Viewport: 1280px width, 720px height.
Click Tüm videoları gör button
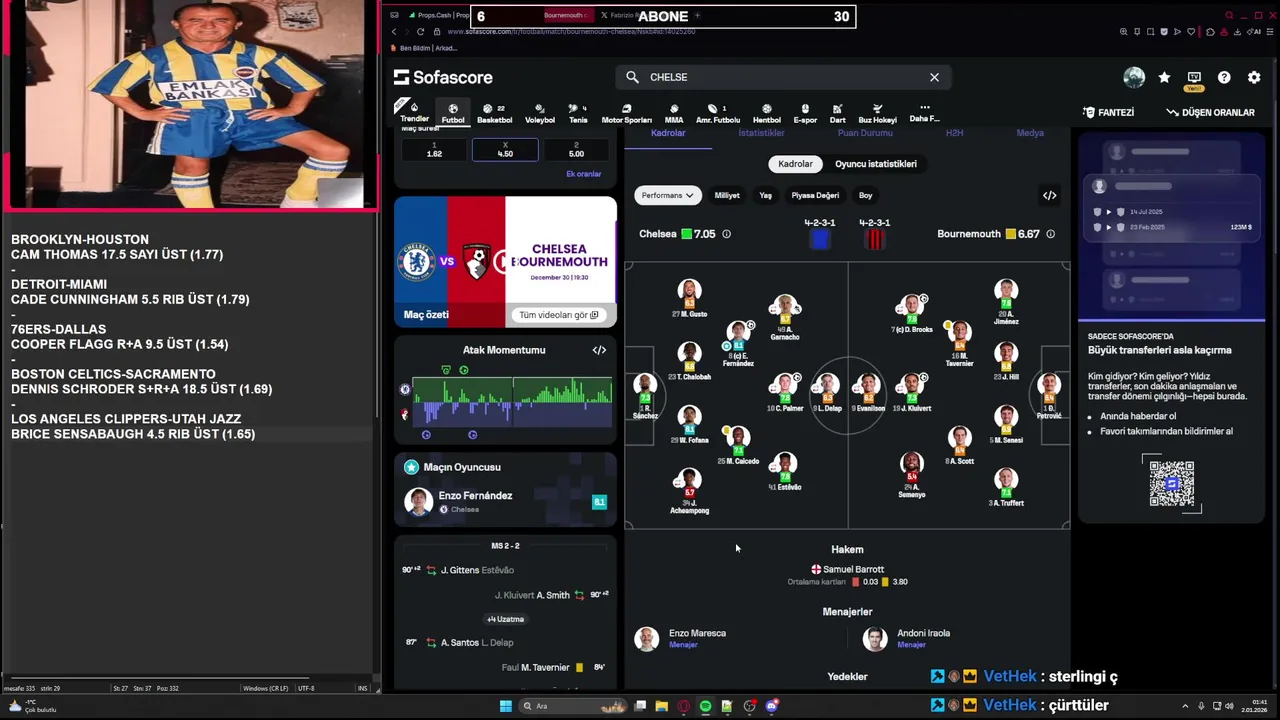tap(558, 315)
